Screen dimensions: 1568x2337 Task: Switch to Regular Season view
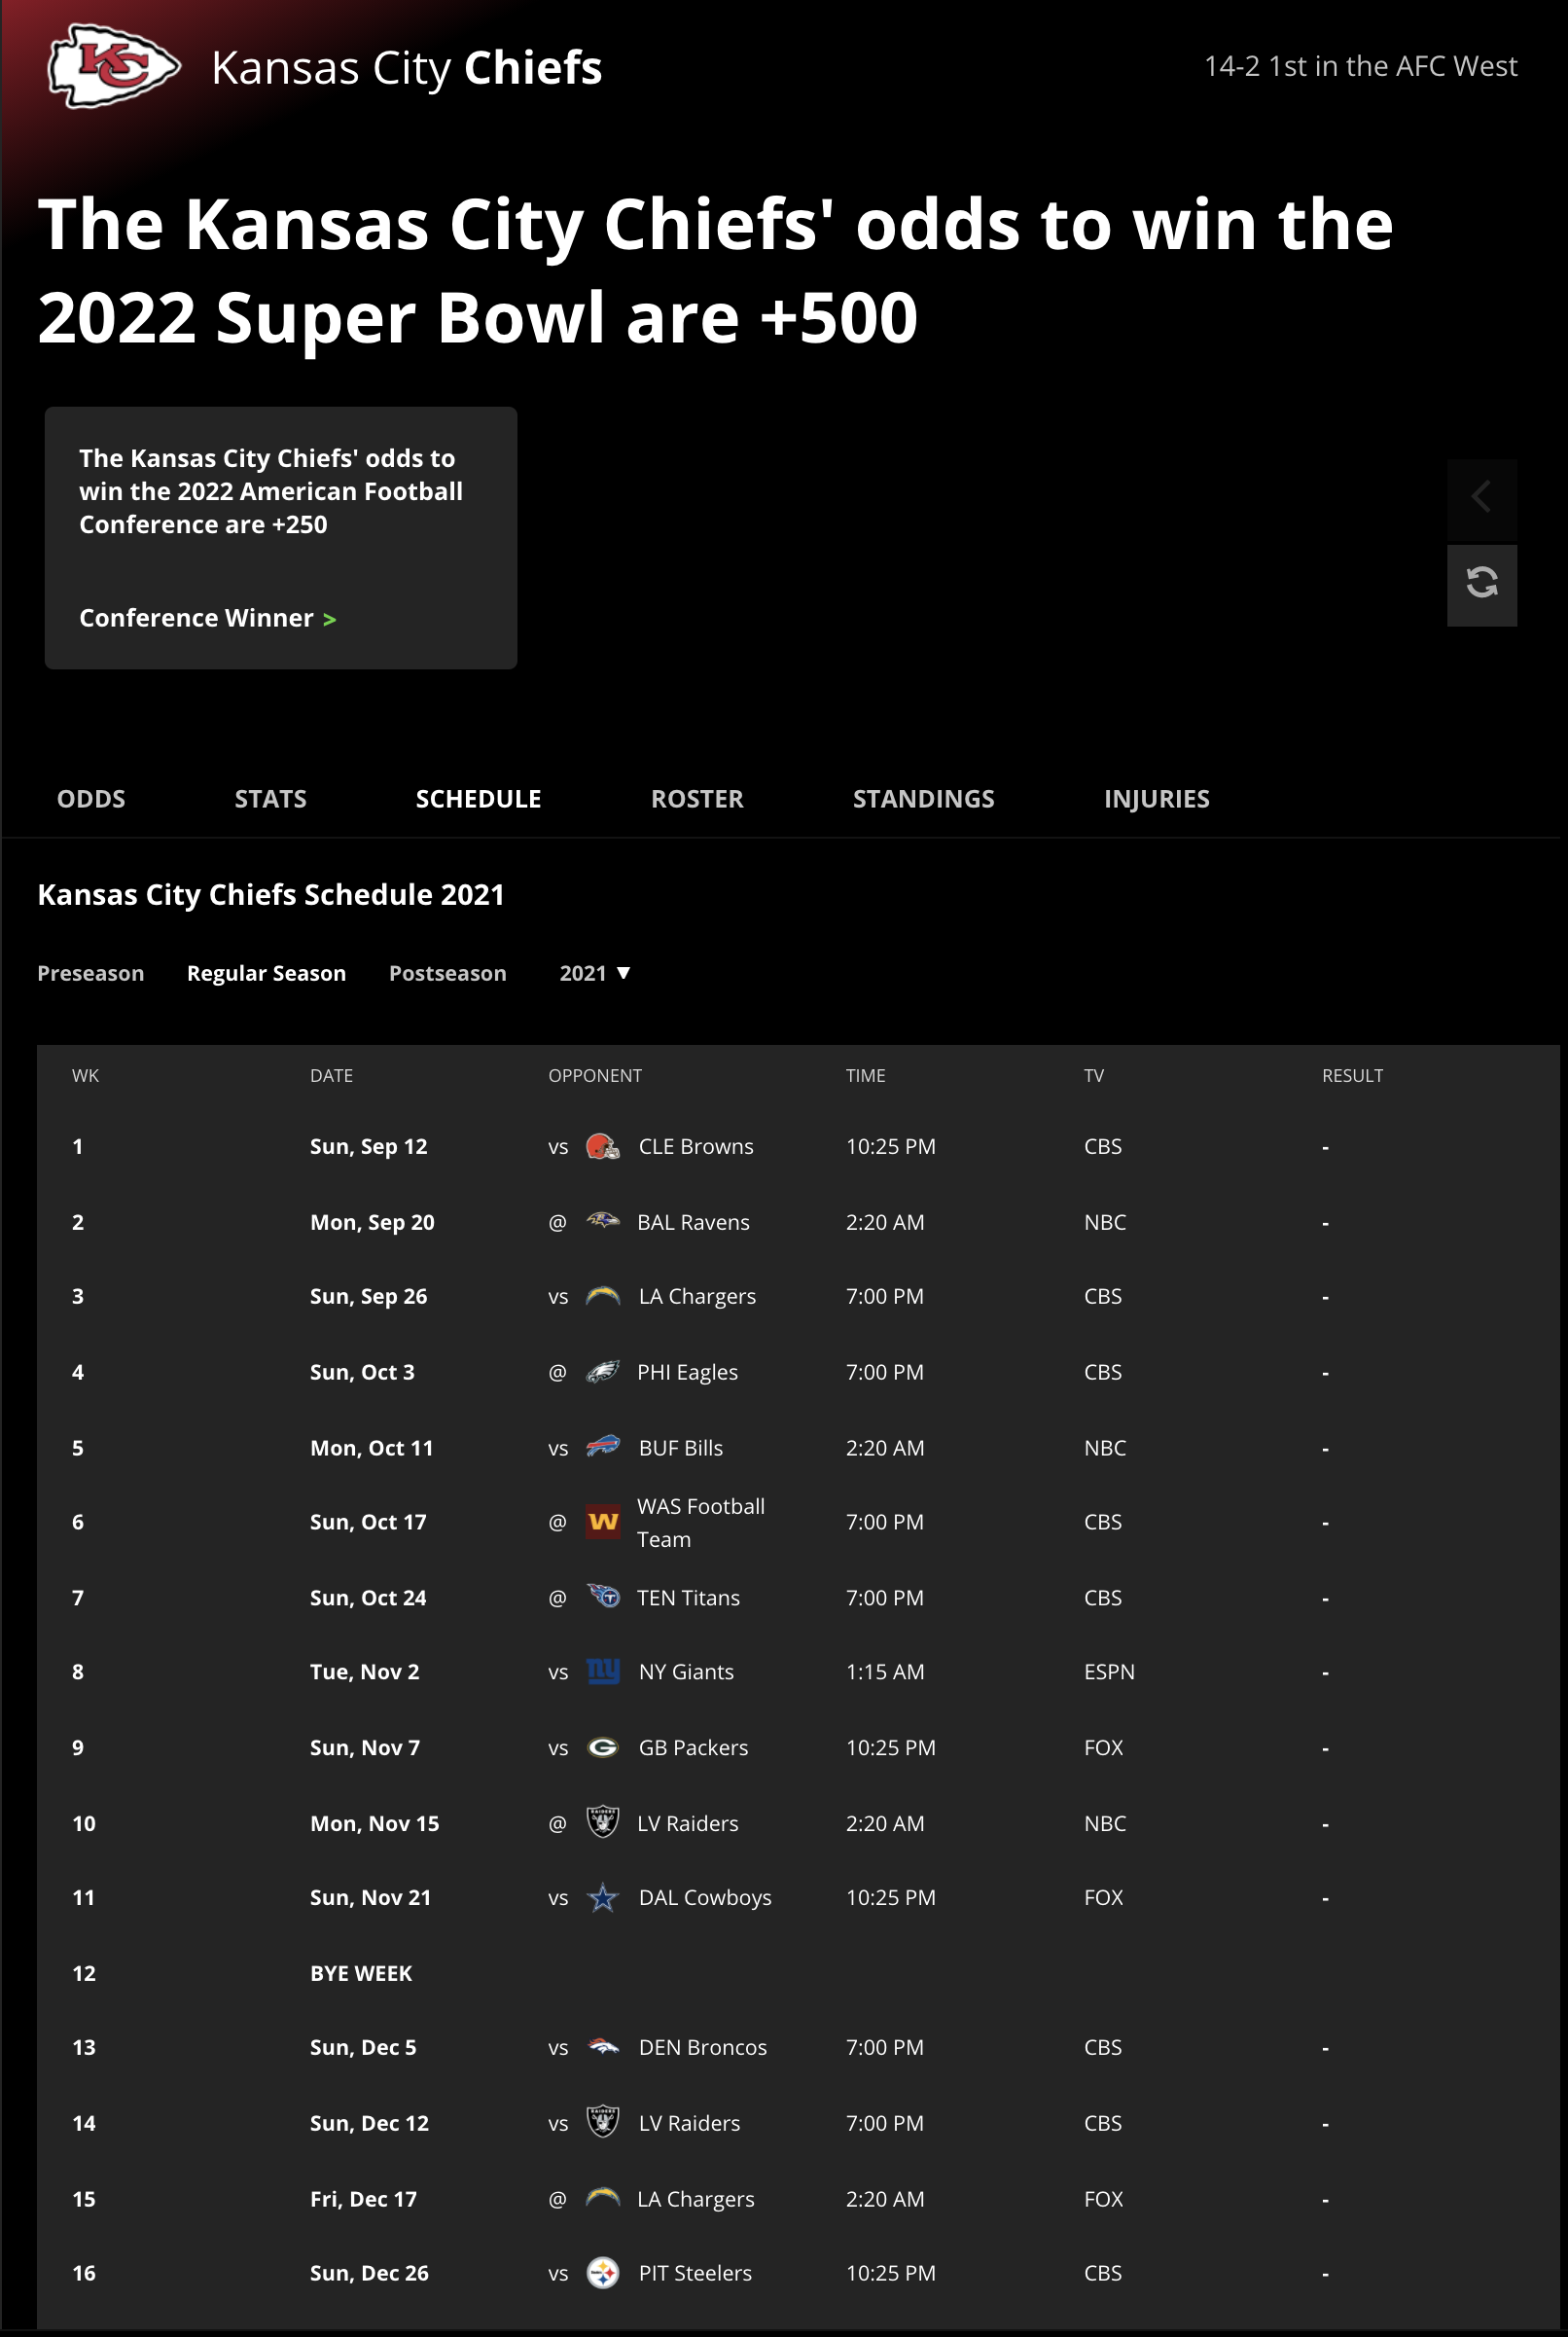click(x=266, y=973)
